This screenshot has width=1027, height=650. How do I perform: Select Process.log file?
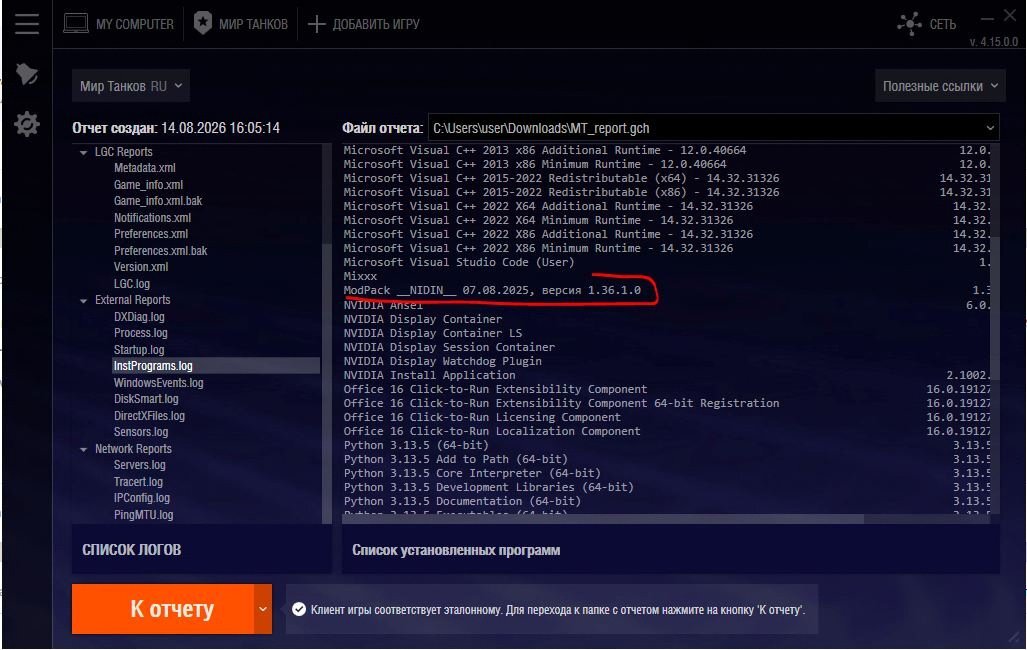(140, 333)
